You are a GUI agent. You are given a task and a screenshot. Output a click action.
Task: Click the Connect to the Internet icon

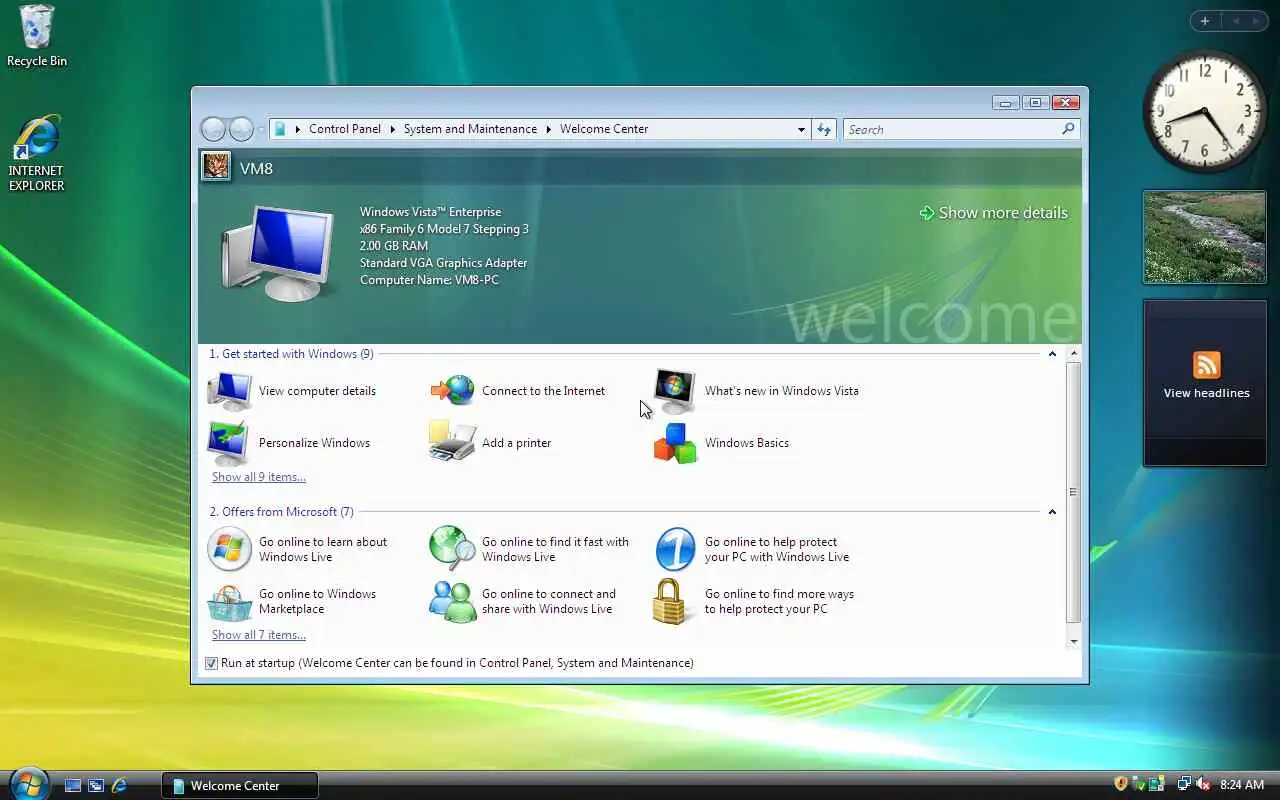tap(453, 390)
